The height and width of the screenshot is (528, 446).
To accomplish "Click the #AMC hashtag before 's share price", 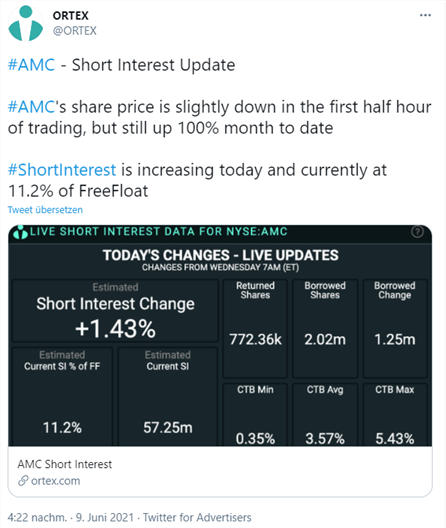I will coord(31,107).
